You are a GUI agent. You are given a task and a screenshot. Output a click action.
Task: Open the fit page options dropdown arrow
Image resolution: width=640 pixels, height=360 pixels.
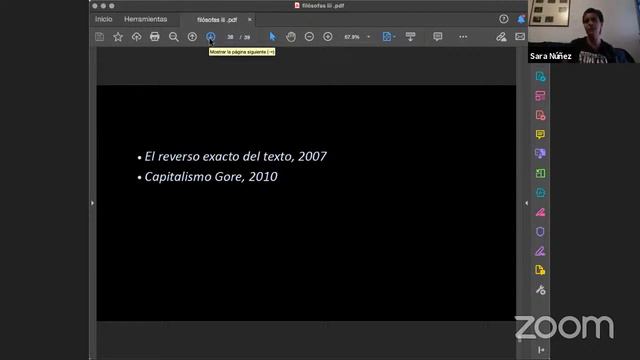394,37
